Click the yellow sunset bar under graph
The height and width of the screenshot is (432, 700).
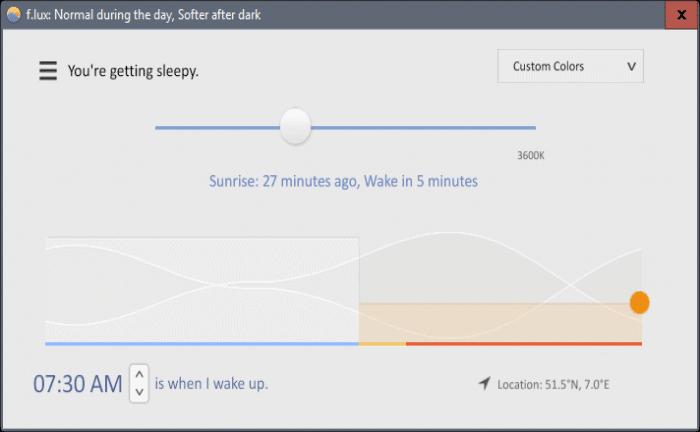click(382, 344)
